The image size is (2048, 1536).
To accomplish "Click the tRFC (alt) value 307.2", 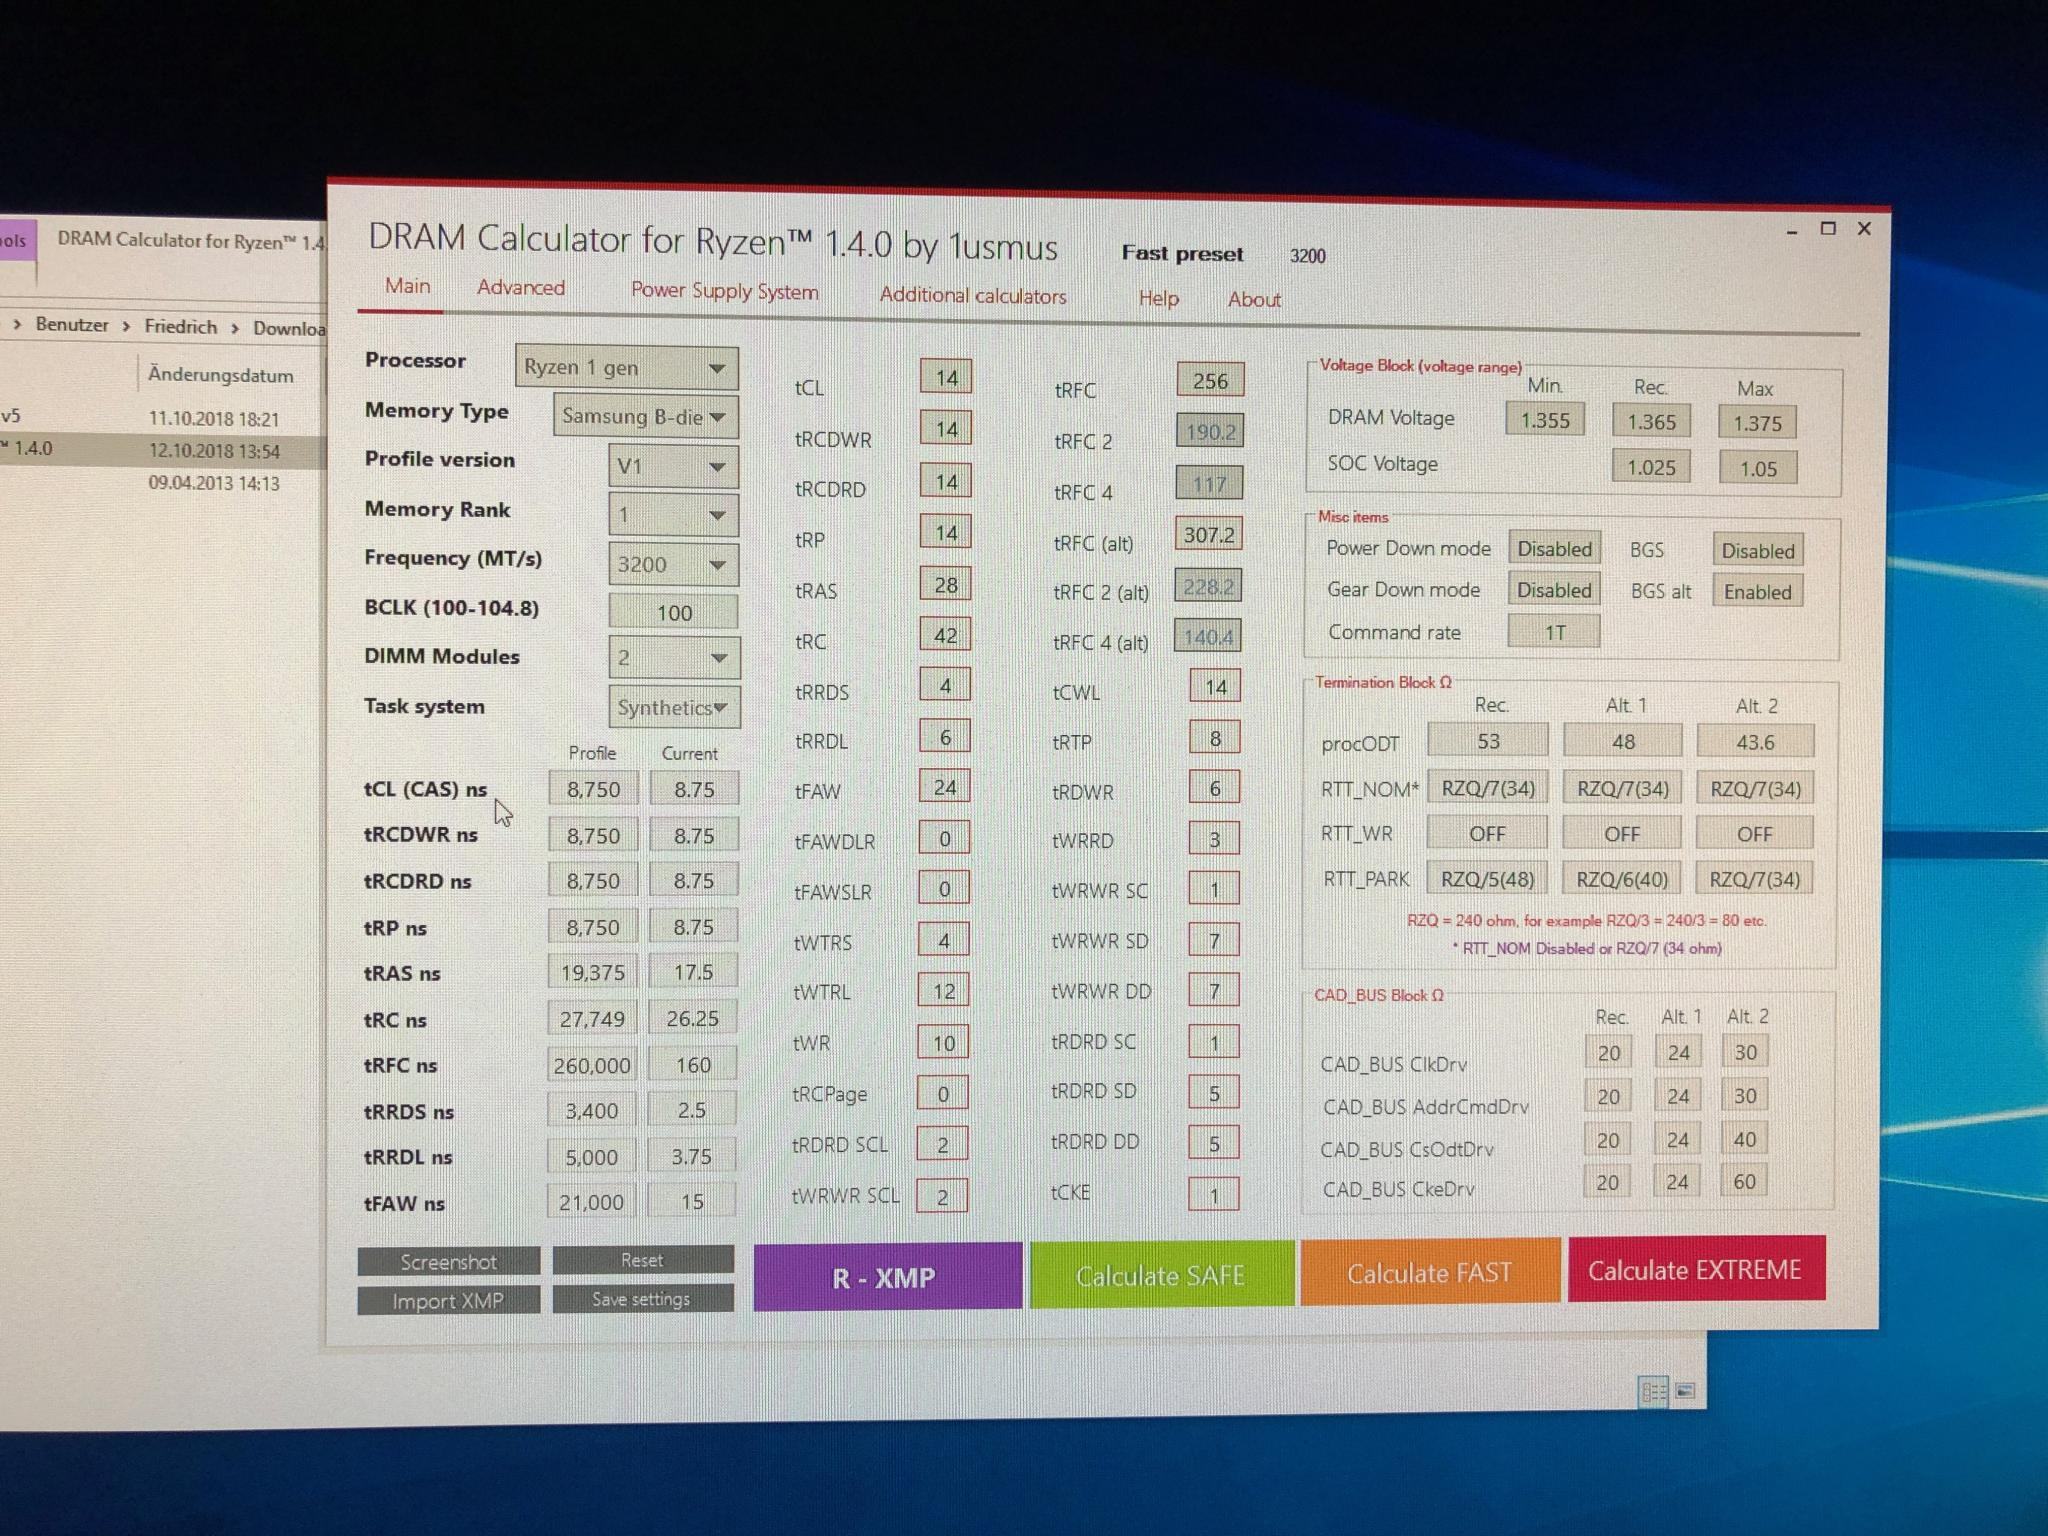I will (x=1209, y=535).
